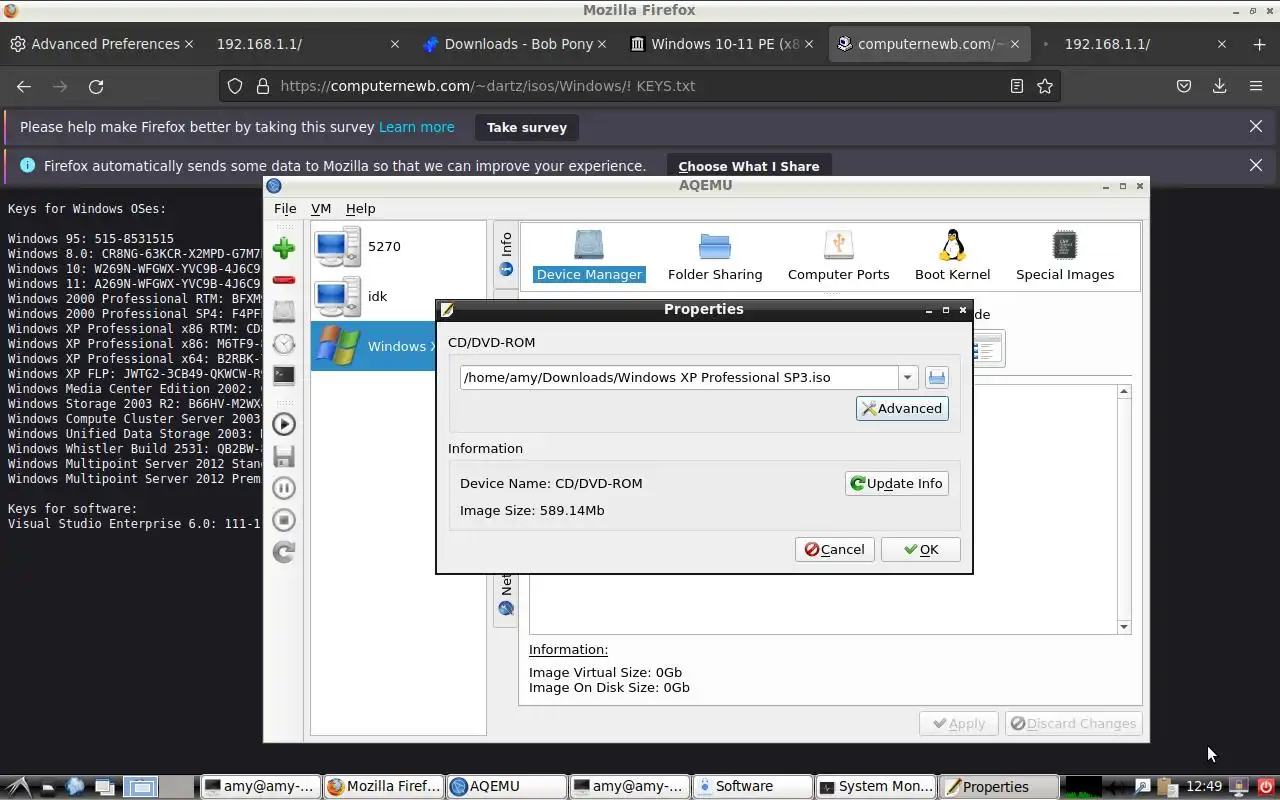1280x800 pixels.
Task: Switch to Windows 10-11 PE tab
Action: coord(724,44)
